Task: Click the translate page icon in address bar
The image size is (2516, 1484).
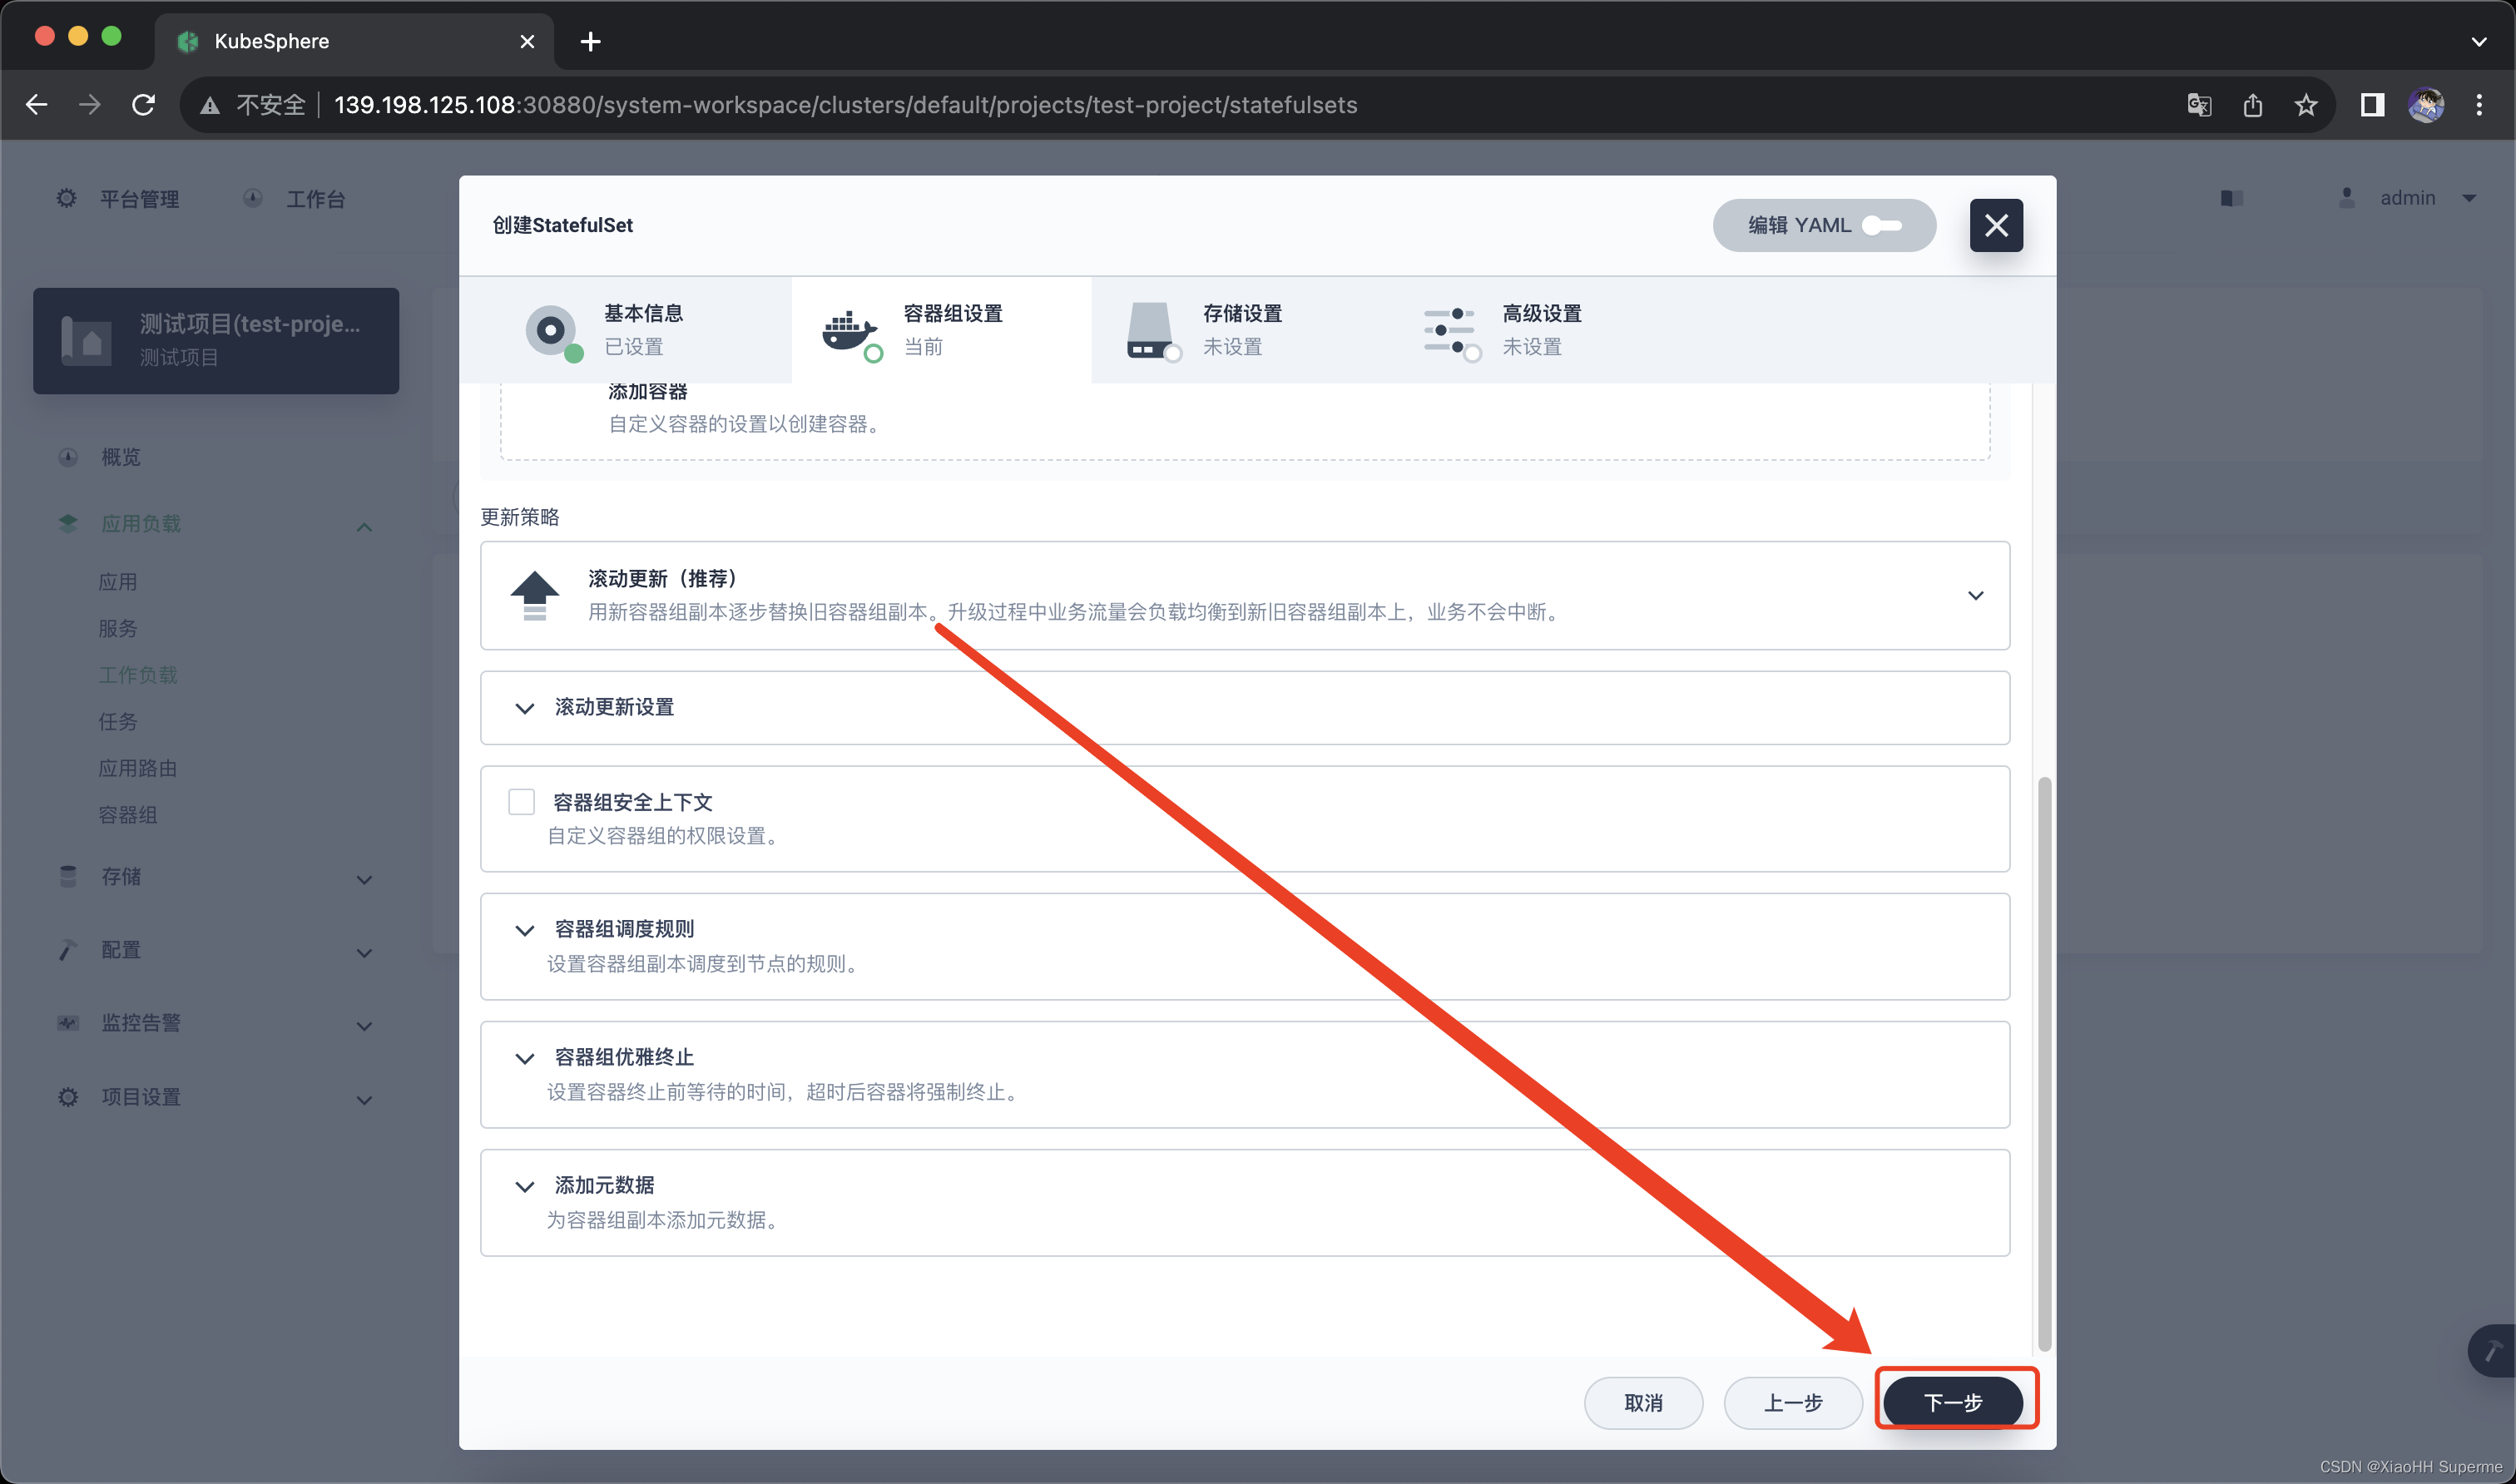Action: coord(2198,105)
